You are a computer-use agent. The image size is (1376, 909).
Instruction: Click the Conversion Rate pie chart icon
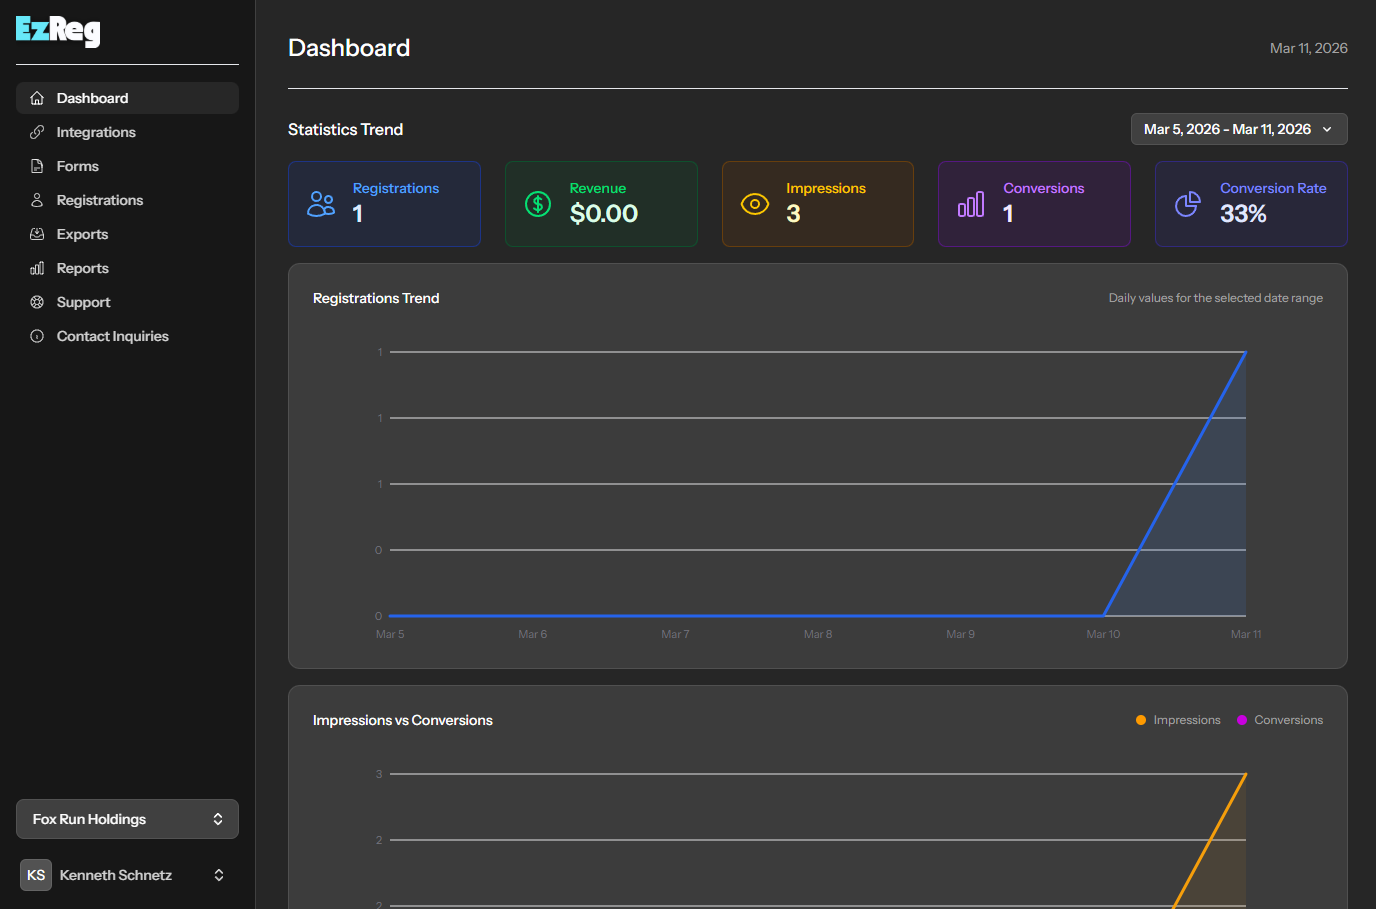1188,204
